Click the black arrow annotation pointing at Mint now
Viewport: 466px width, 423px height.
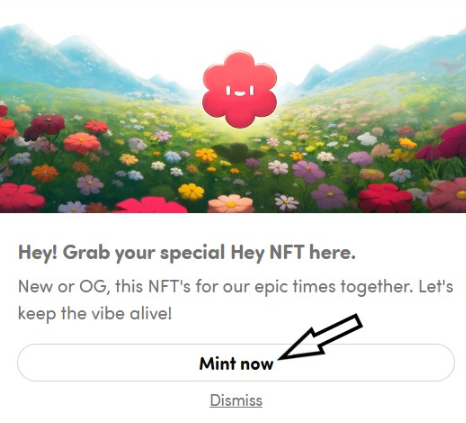click(320, 337)
